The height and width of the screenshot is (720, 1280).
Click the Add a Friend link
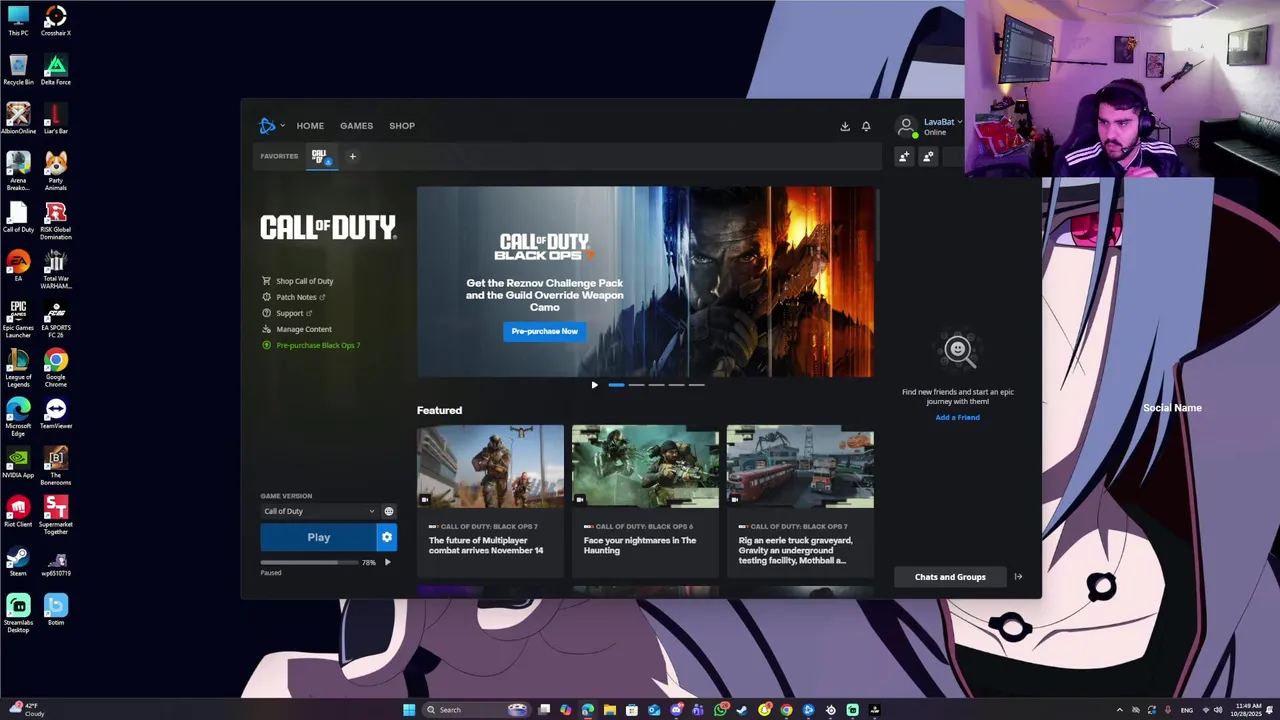tap(957, 417)
